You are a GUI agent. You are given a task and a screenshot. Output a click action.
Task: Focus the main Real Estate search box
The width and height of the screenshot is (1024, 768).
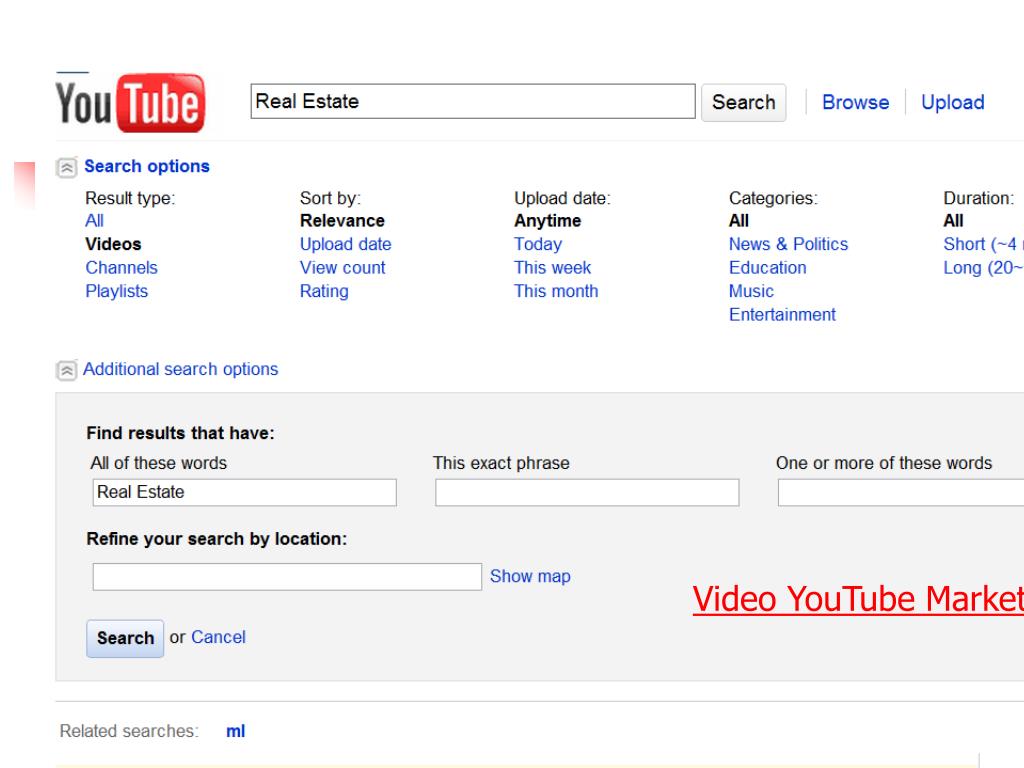473,101
